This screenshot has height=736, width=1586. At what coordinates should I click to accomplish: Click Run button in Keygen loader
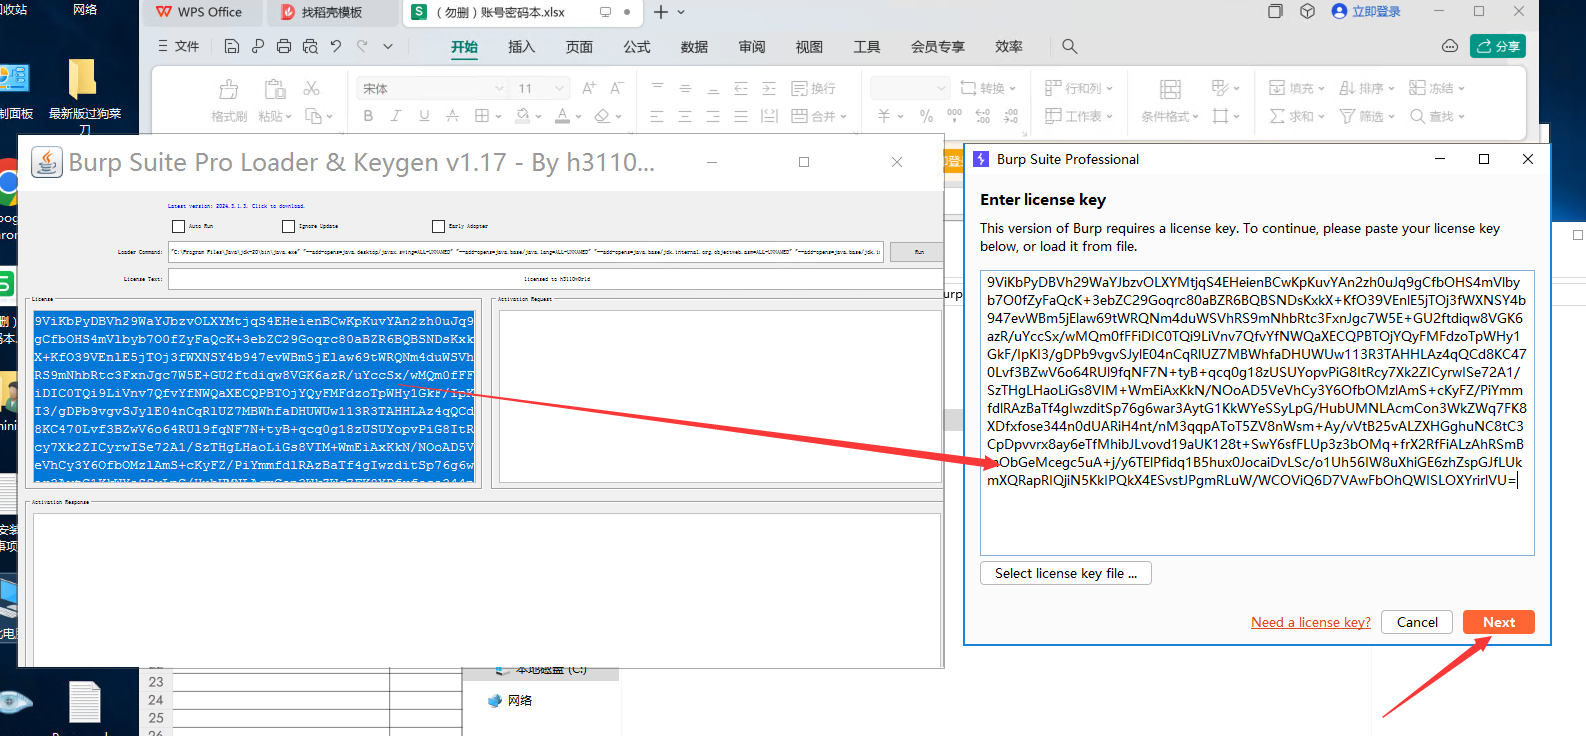click(x=918, y=252)
